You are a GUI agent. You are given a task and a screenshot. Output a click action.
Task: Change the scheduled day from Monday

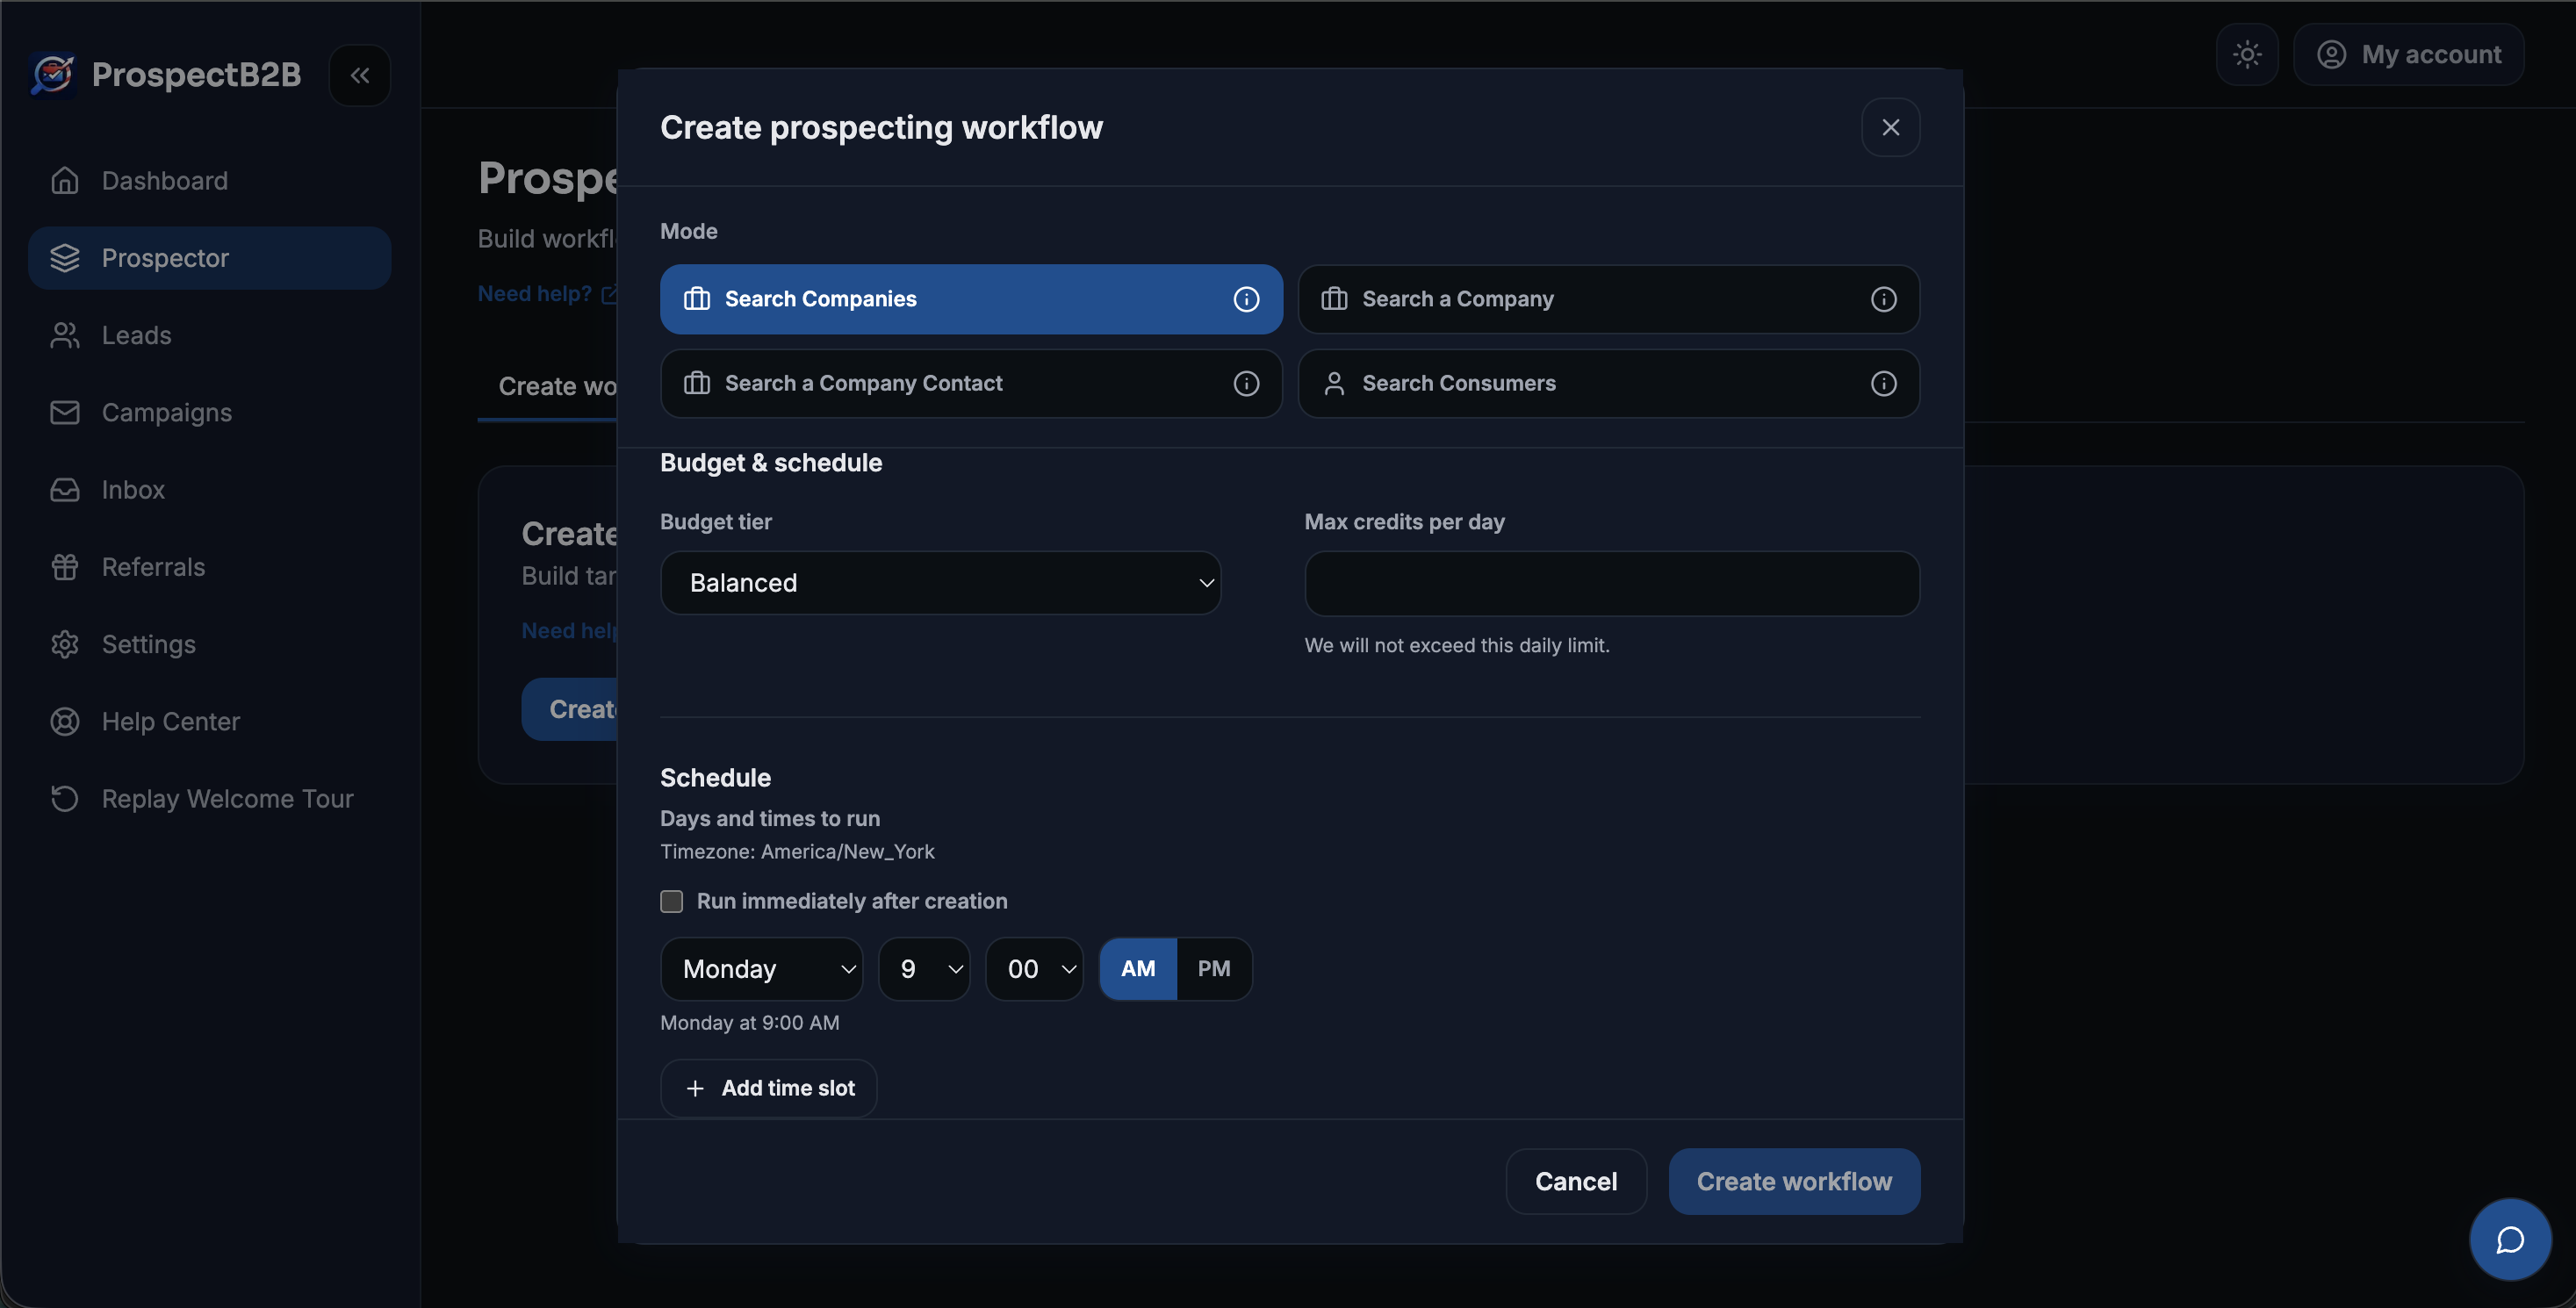pos(760,968)
